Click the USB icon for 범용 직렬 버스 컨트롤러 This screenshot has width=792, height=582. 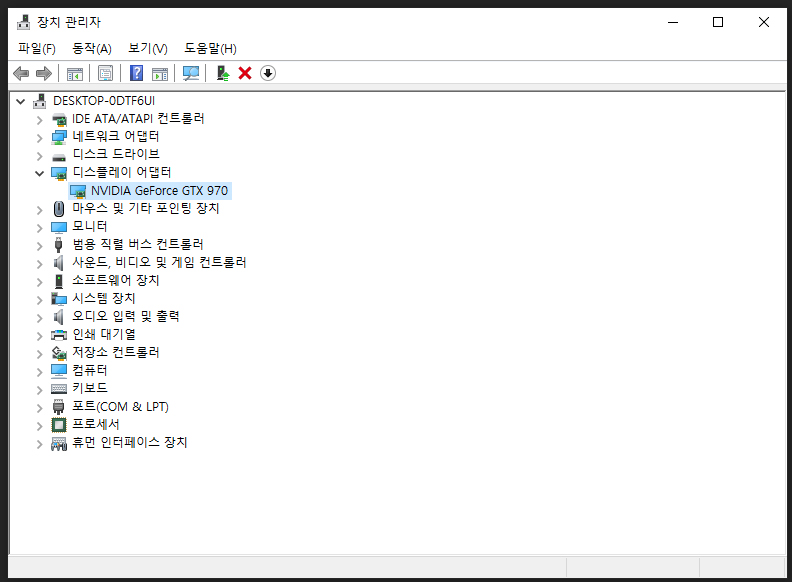click(59, 245)
